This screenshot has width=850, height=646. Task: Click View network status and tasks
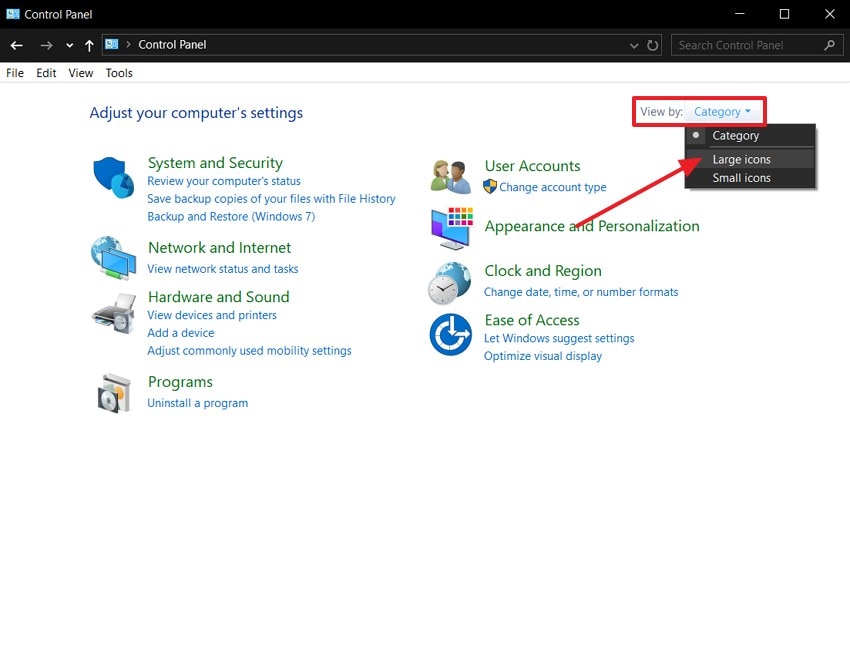pos(222,269)
